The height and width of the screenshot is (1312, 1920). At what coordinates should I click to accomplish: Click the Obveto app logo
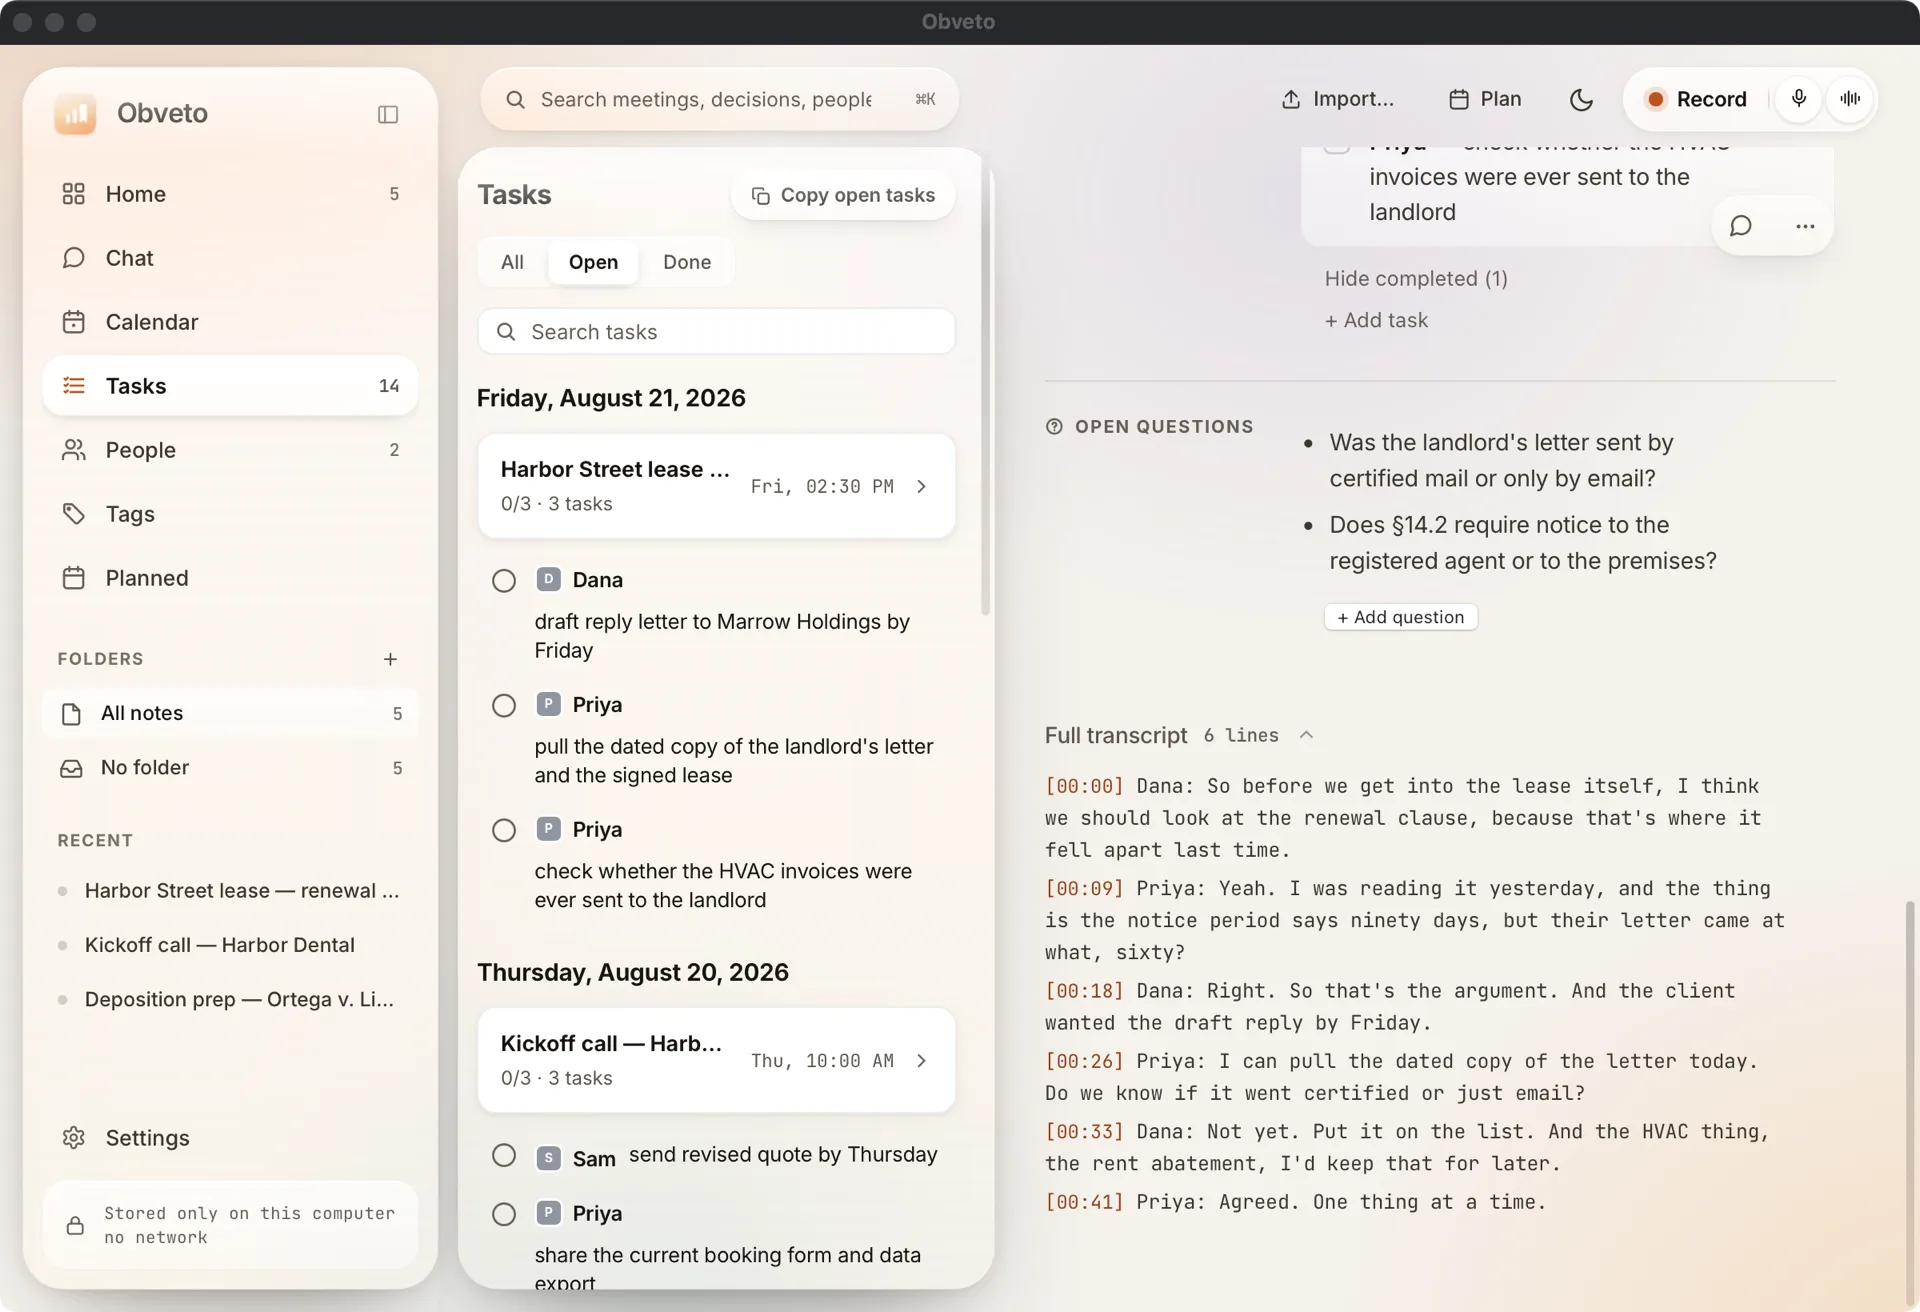[x=75, y=113]
